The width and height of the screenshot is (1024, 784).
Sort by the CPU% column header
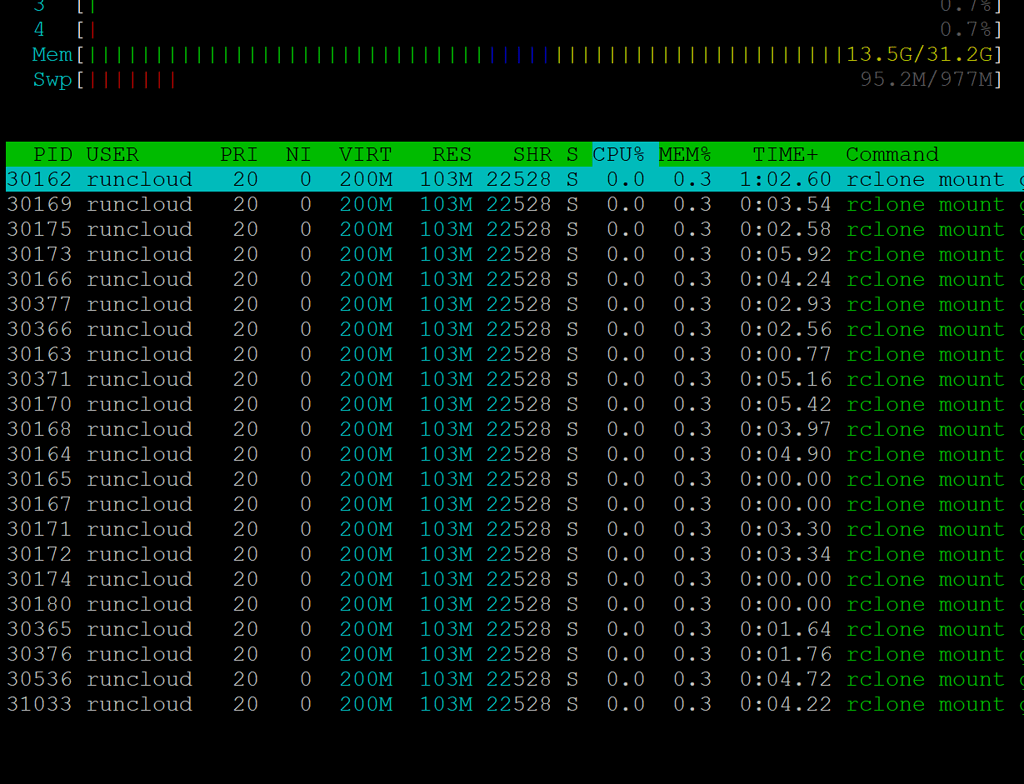click(618, 155)
